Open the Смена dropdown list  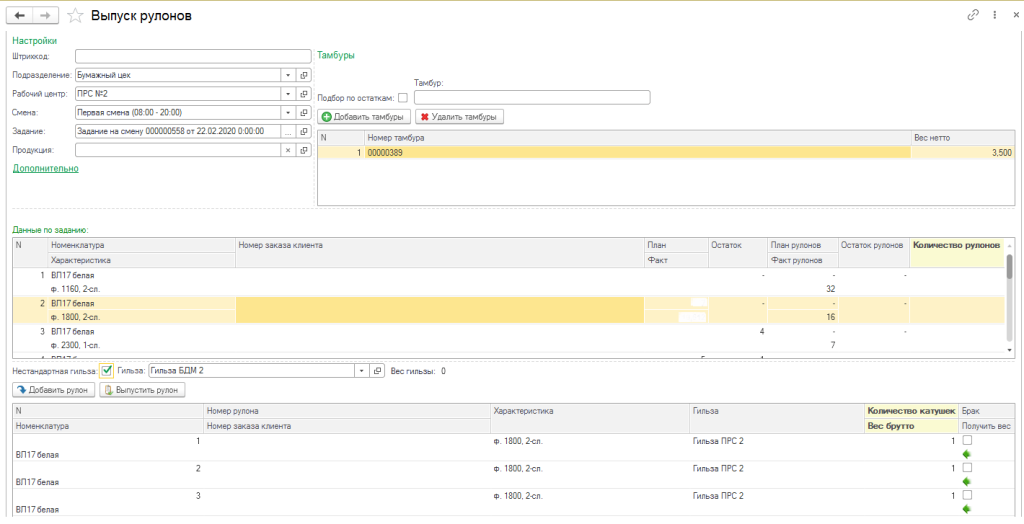[289, 112]
